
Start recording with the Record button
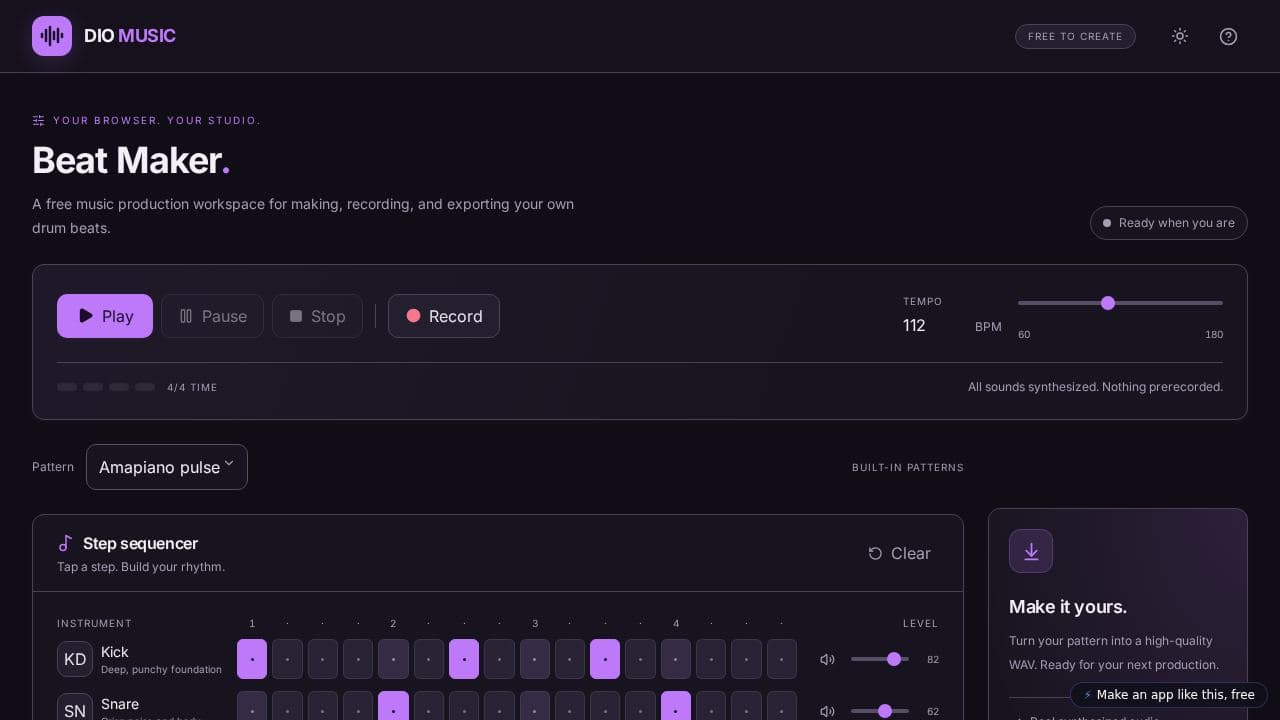pyautogui.click(x=444, y=316)
